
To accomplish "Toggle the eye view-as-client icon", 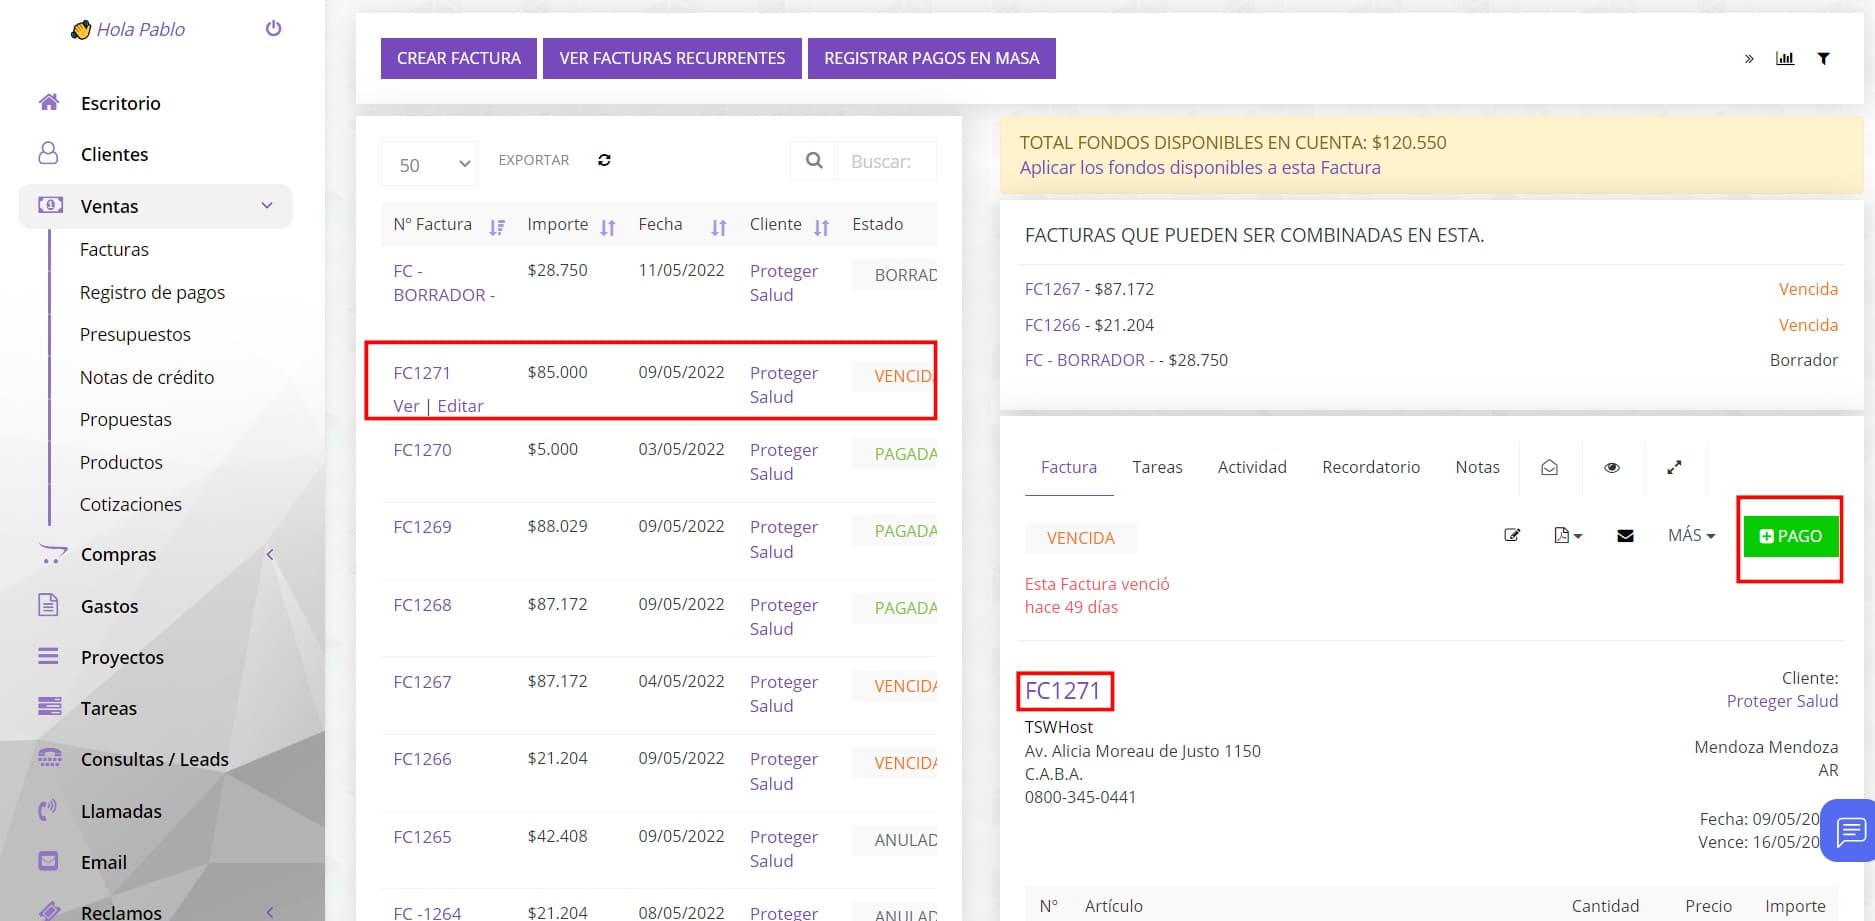I will (x=1612, y=467).
